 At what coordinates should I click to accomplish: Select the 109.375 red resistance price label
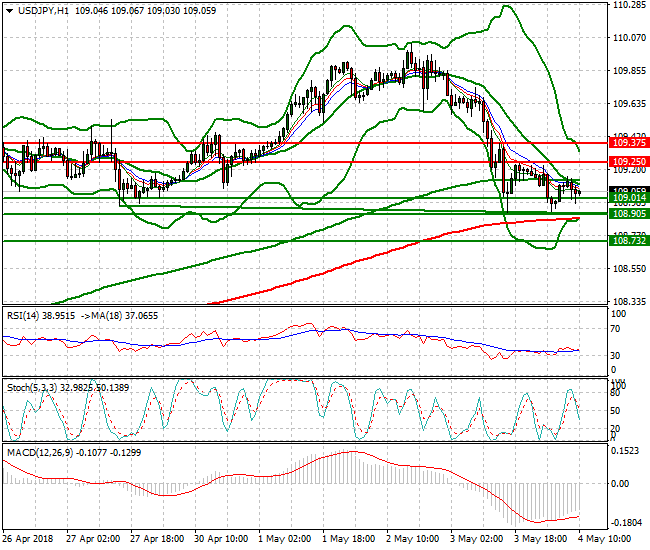click(x=629, y=143)
